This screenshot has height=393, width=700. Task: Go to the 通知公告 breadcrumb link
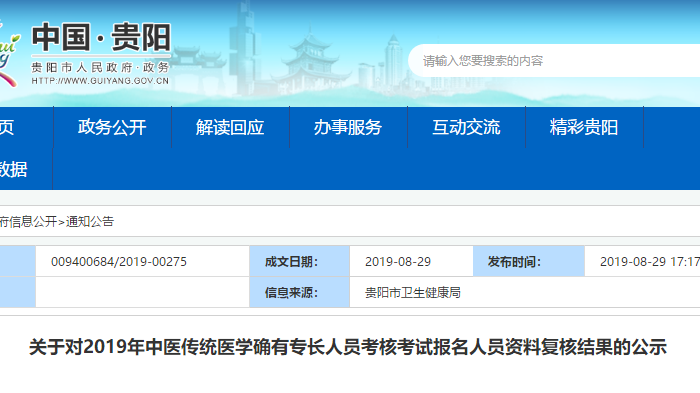[90, 222]
